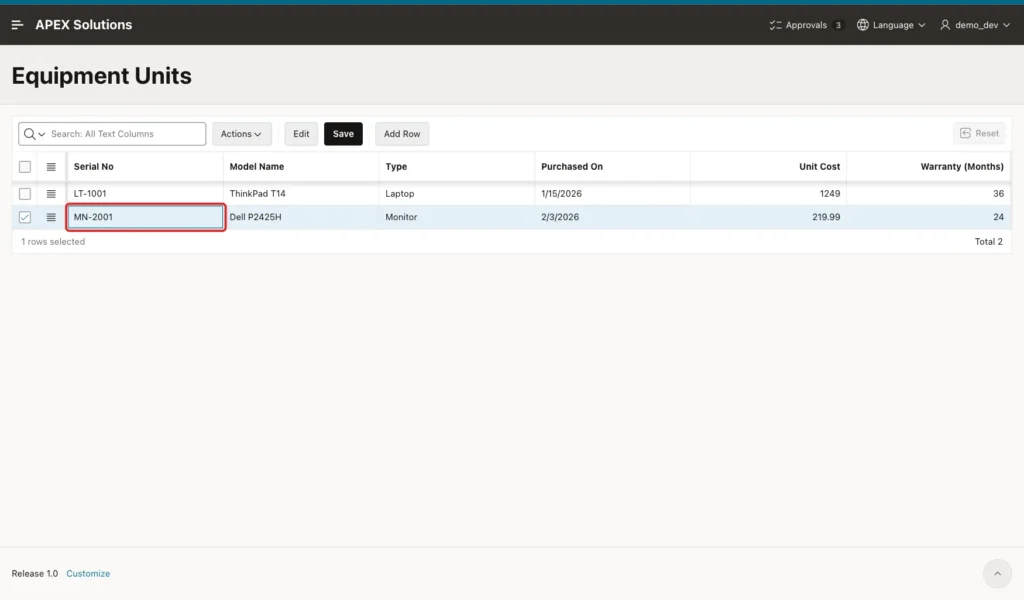Click the scroll-to-top arrow button
Image resolution: width=1024 pixels, height=600 pixels.
[x=997, y=574]
